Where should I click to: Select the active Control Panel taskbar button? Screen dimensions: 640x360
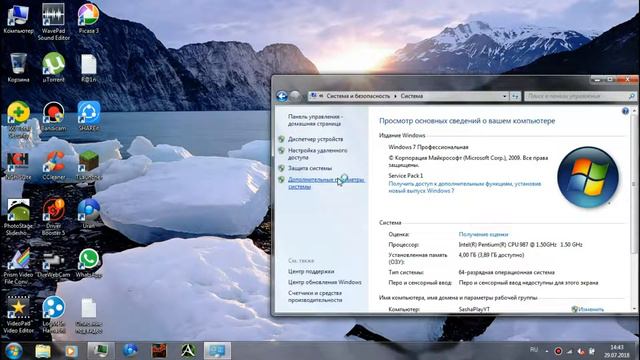click(217, 350)
